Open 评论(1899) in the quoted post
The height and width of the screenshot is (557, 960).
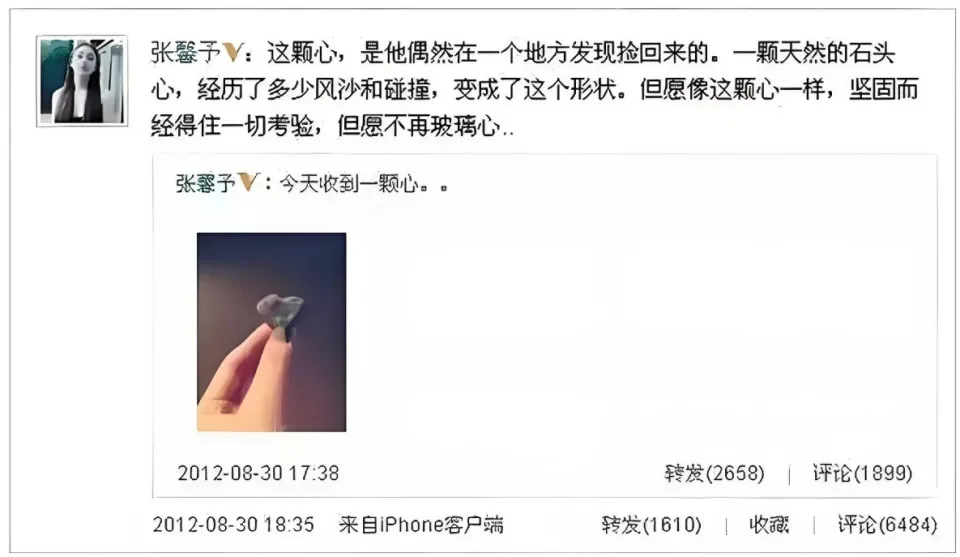click(x=863, y=473)
